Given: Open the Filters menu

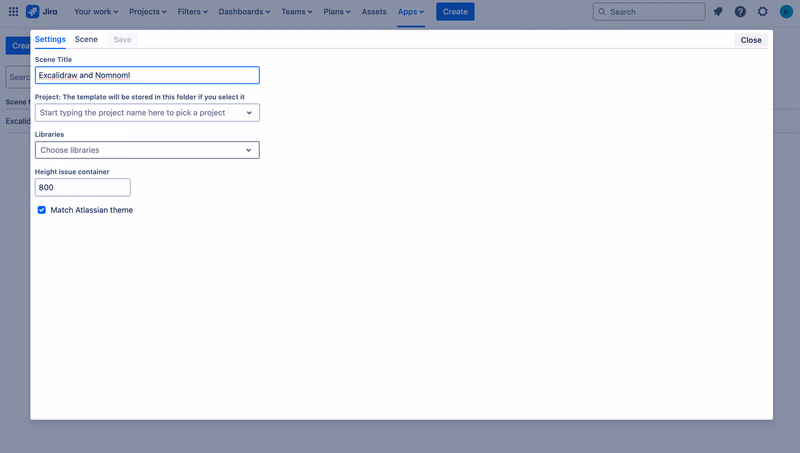Looking at the screenshot, I should (x=192, y=11).
